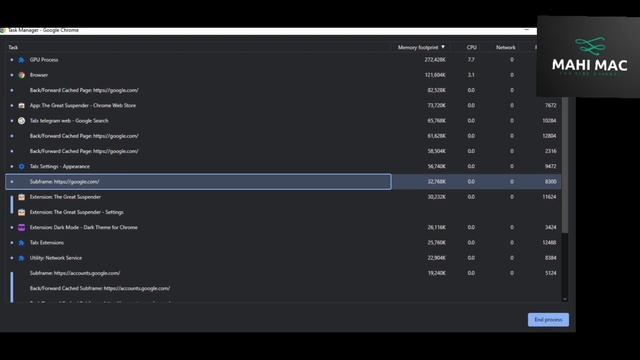The image size is (640, 360).
Task: Click the 121,604K memory value
Action: point(435,75)
